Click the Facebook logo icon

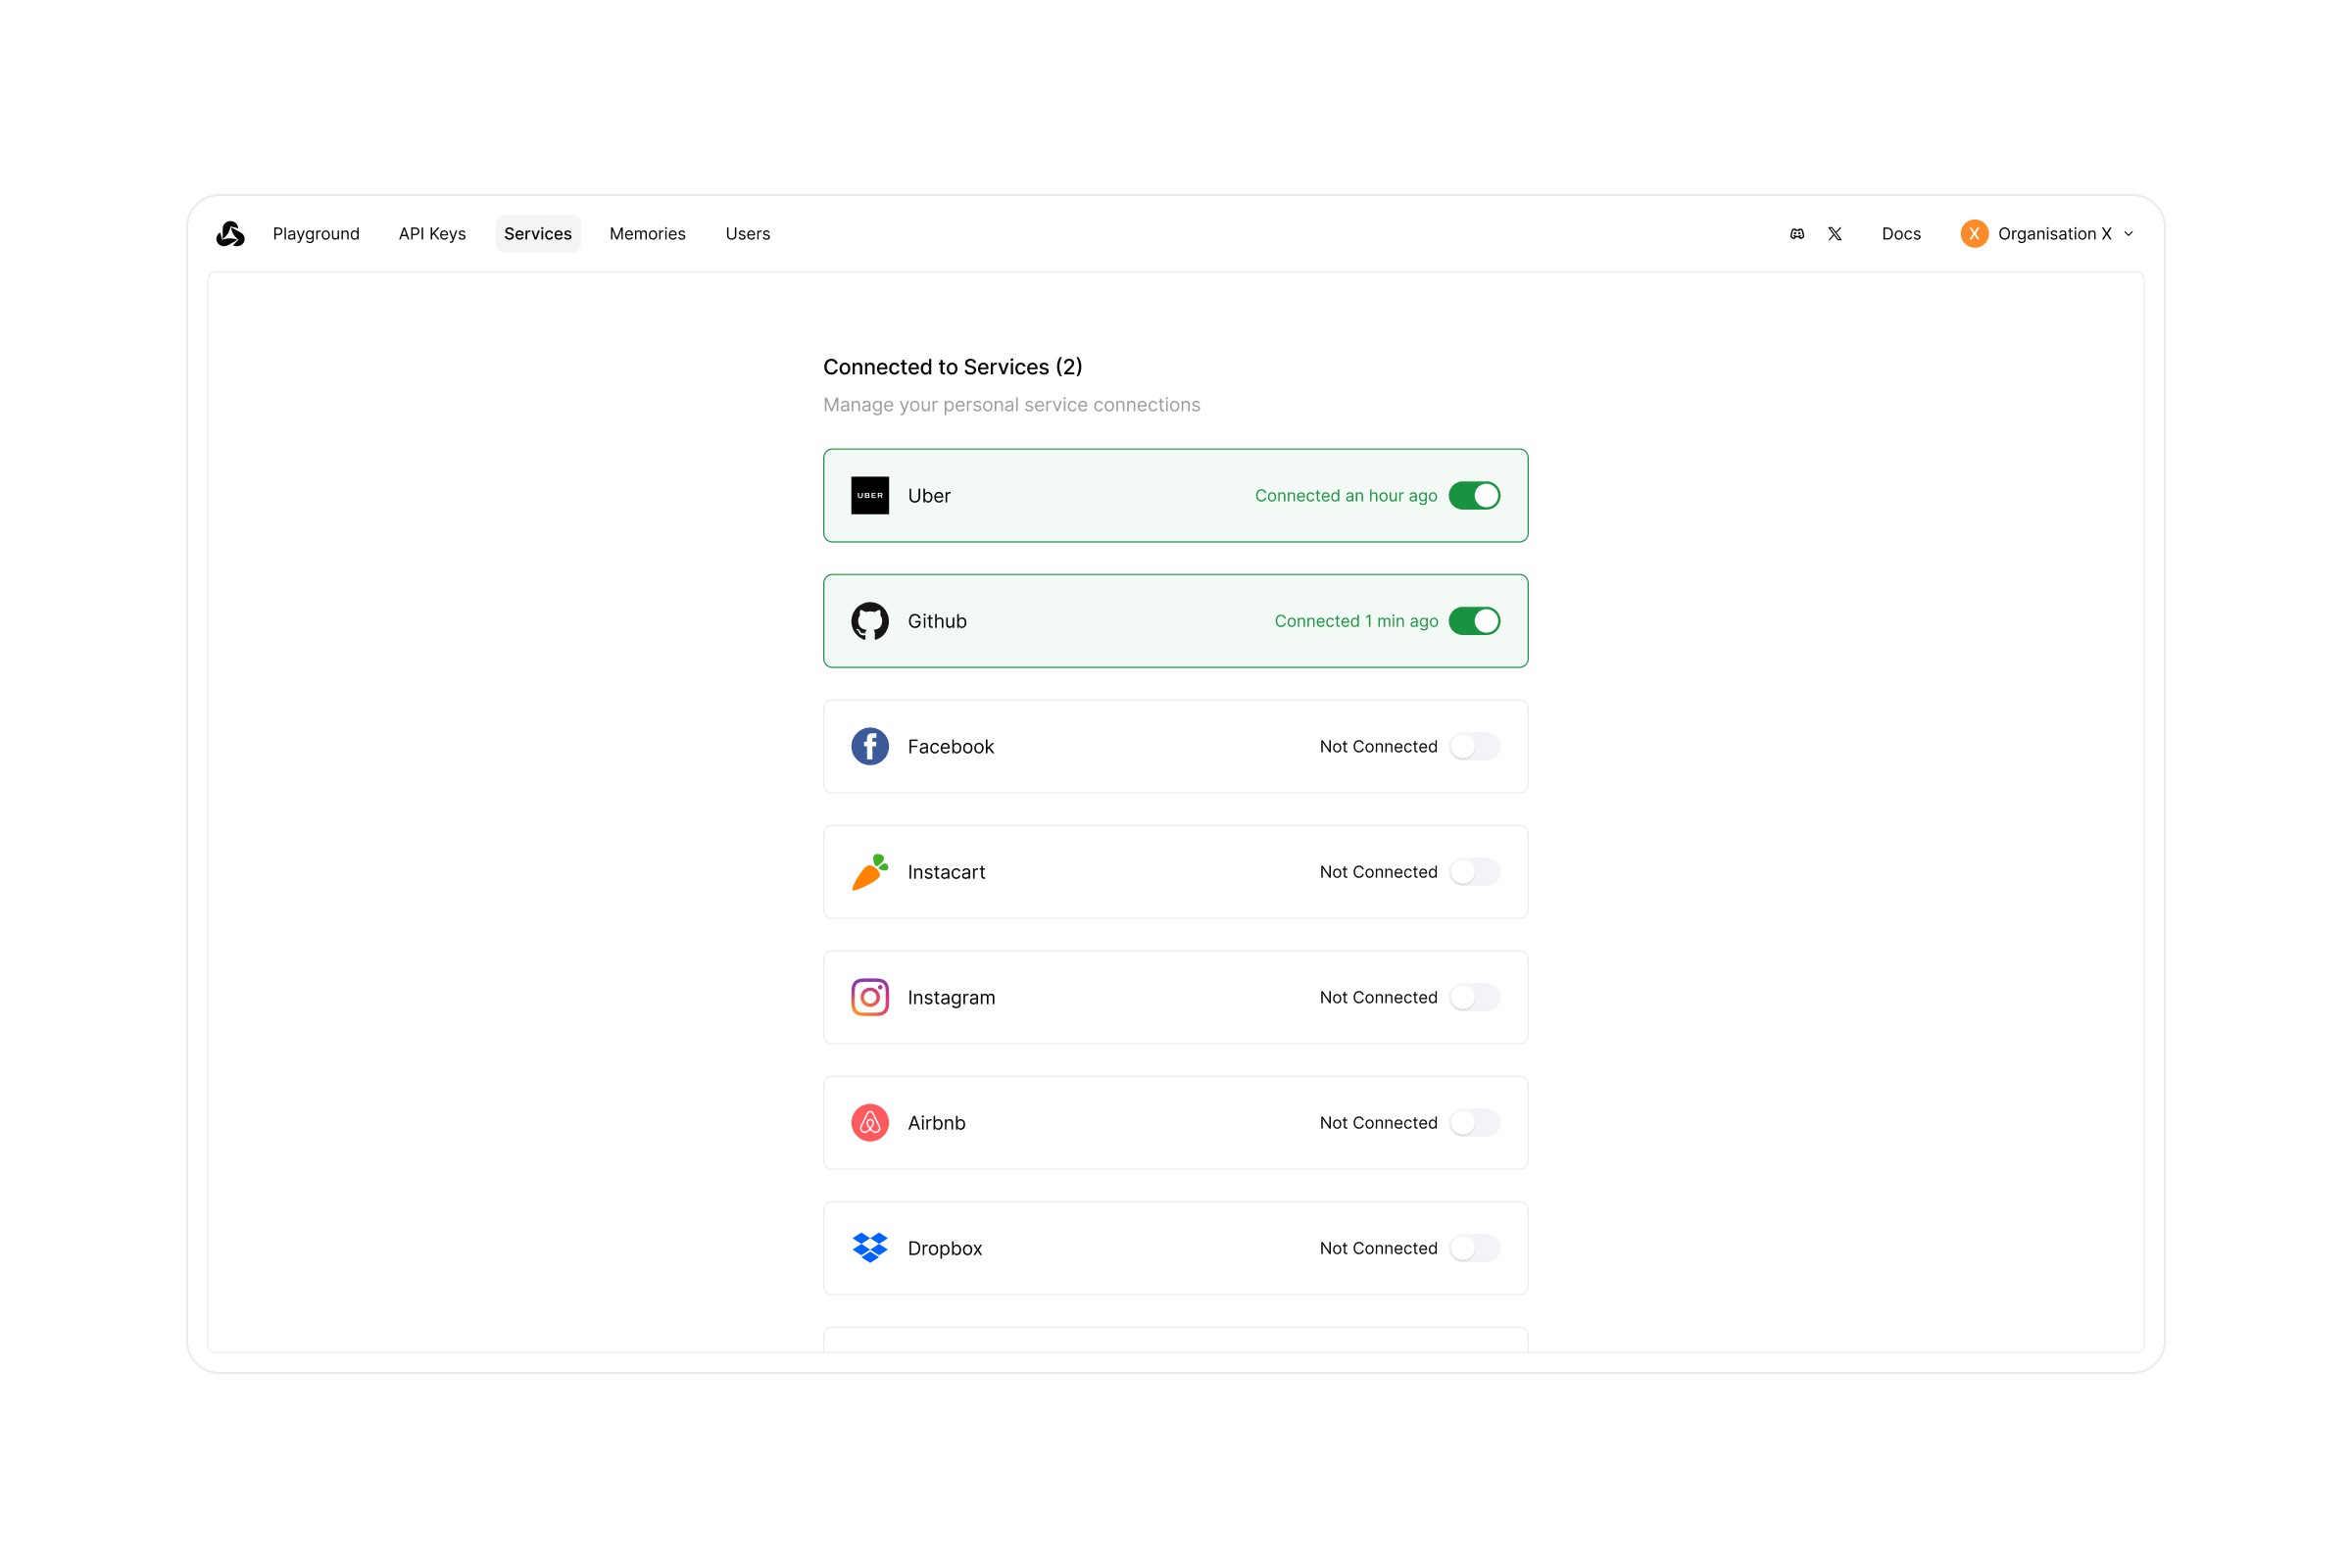click(x=870, y=747)
